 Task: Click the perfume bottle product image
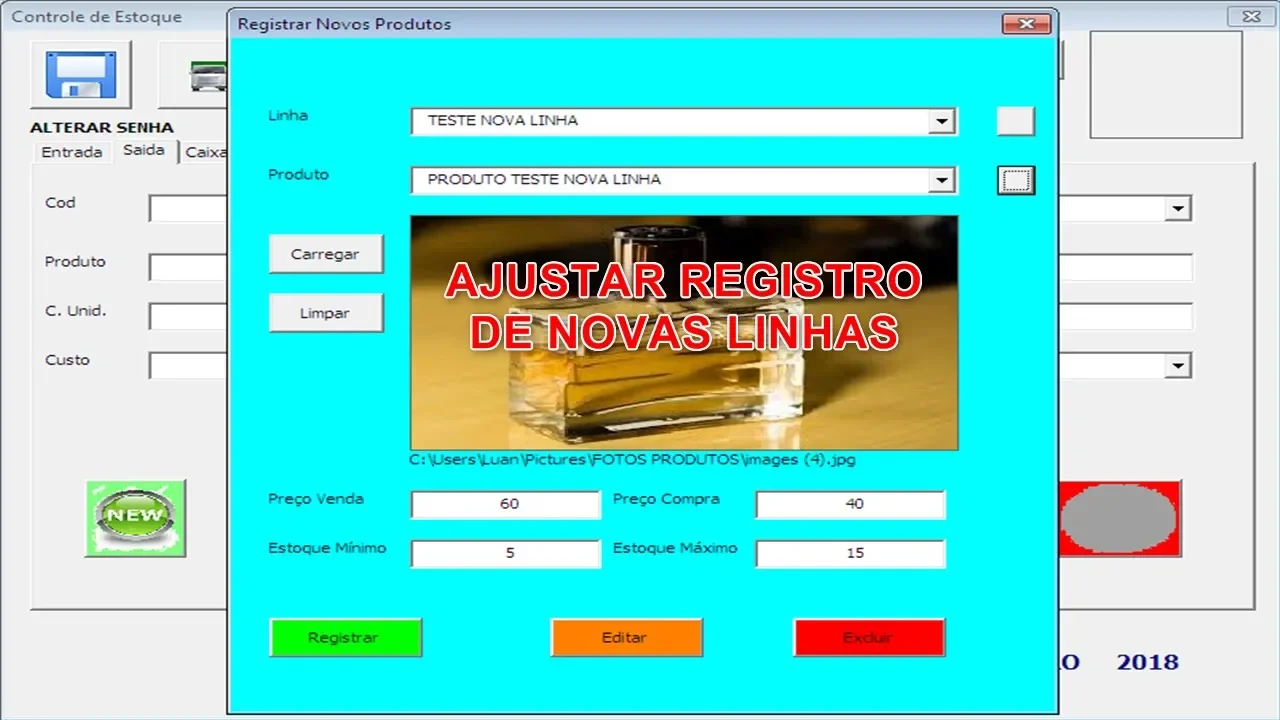click(684, 332)
